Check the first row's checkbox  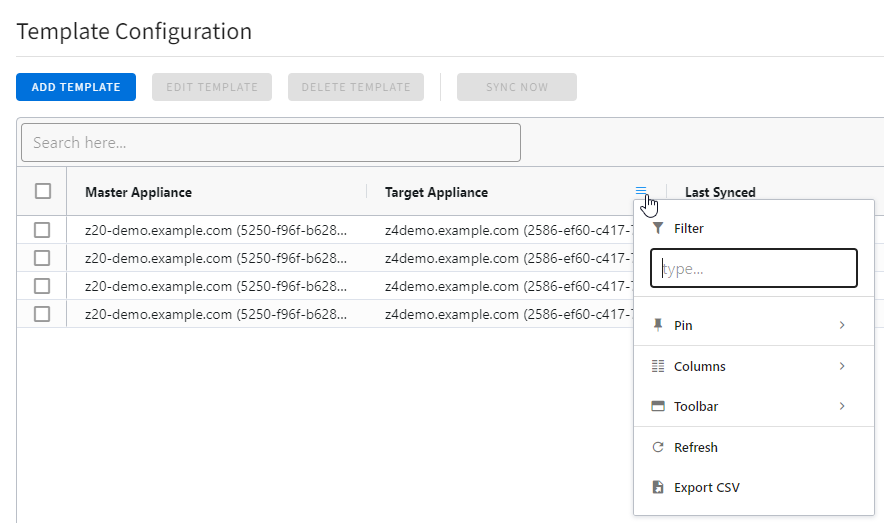click(x=42, y=230)
